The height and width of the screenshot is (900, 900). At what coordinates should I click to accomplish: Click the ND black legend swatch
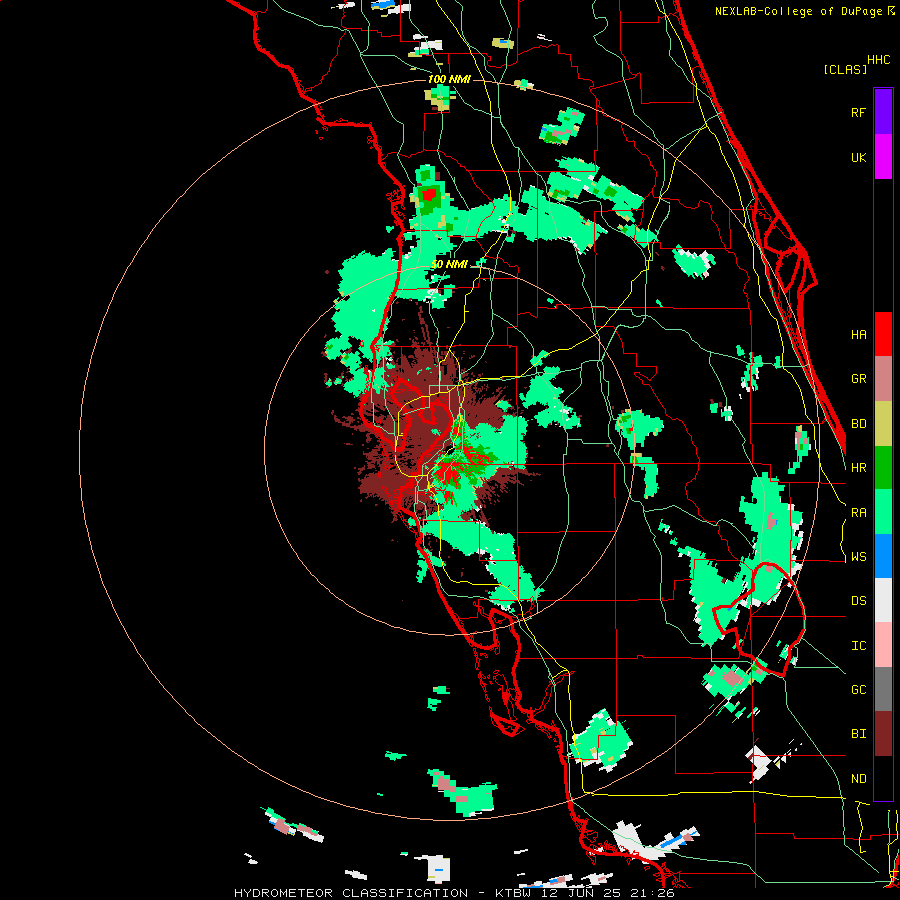[x=883, y=778]
